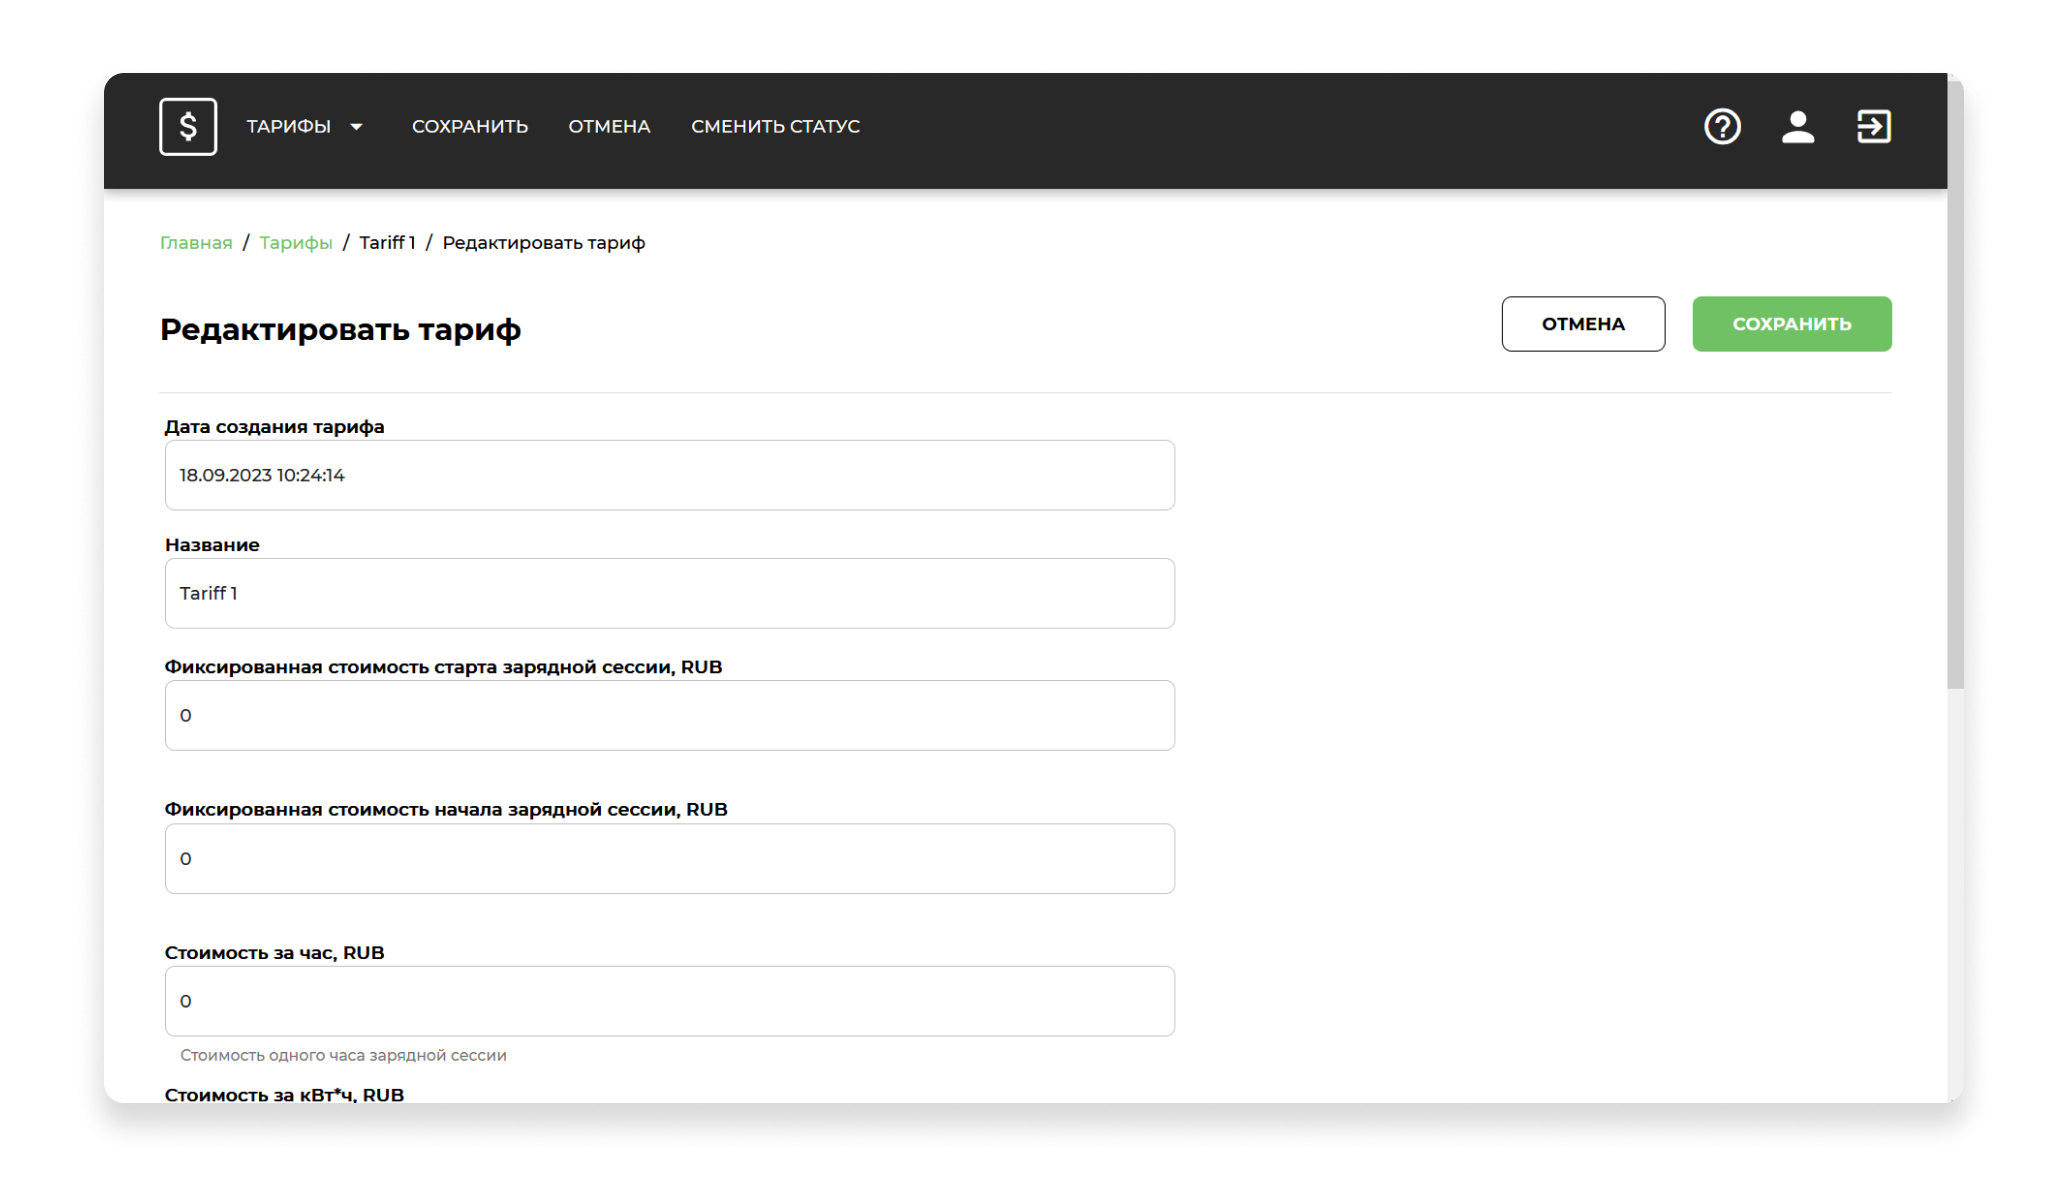Click the Стоимость за кВт*ч, RUB label
Image resolution: width=2067 pixels, height=1177 pixels.
[x=284, y=1094]
